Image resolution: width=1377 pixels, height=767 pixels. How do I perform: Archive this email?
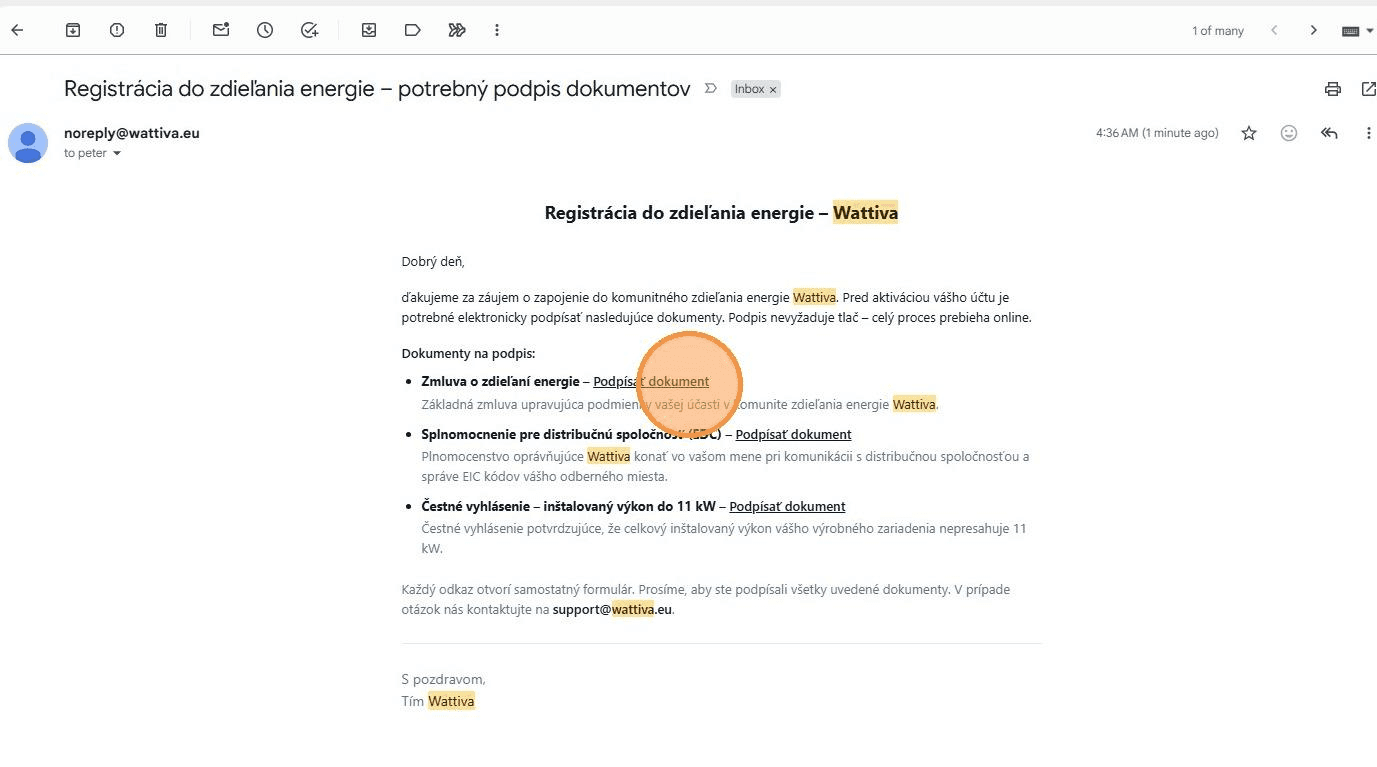(73, 30)
